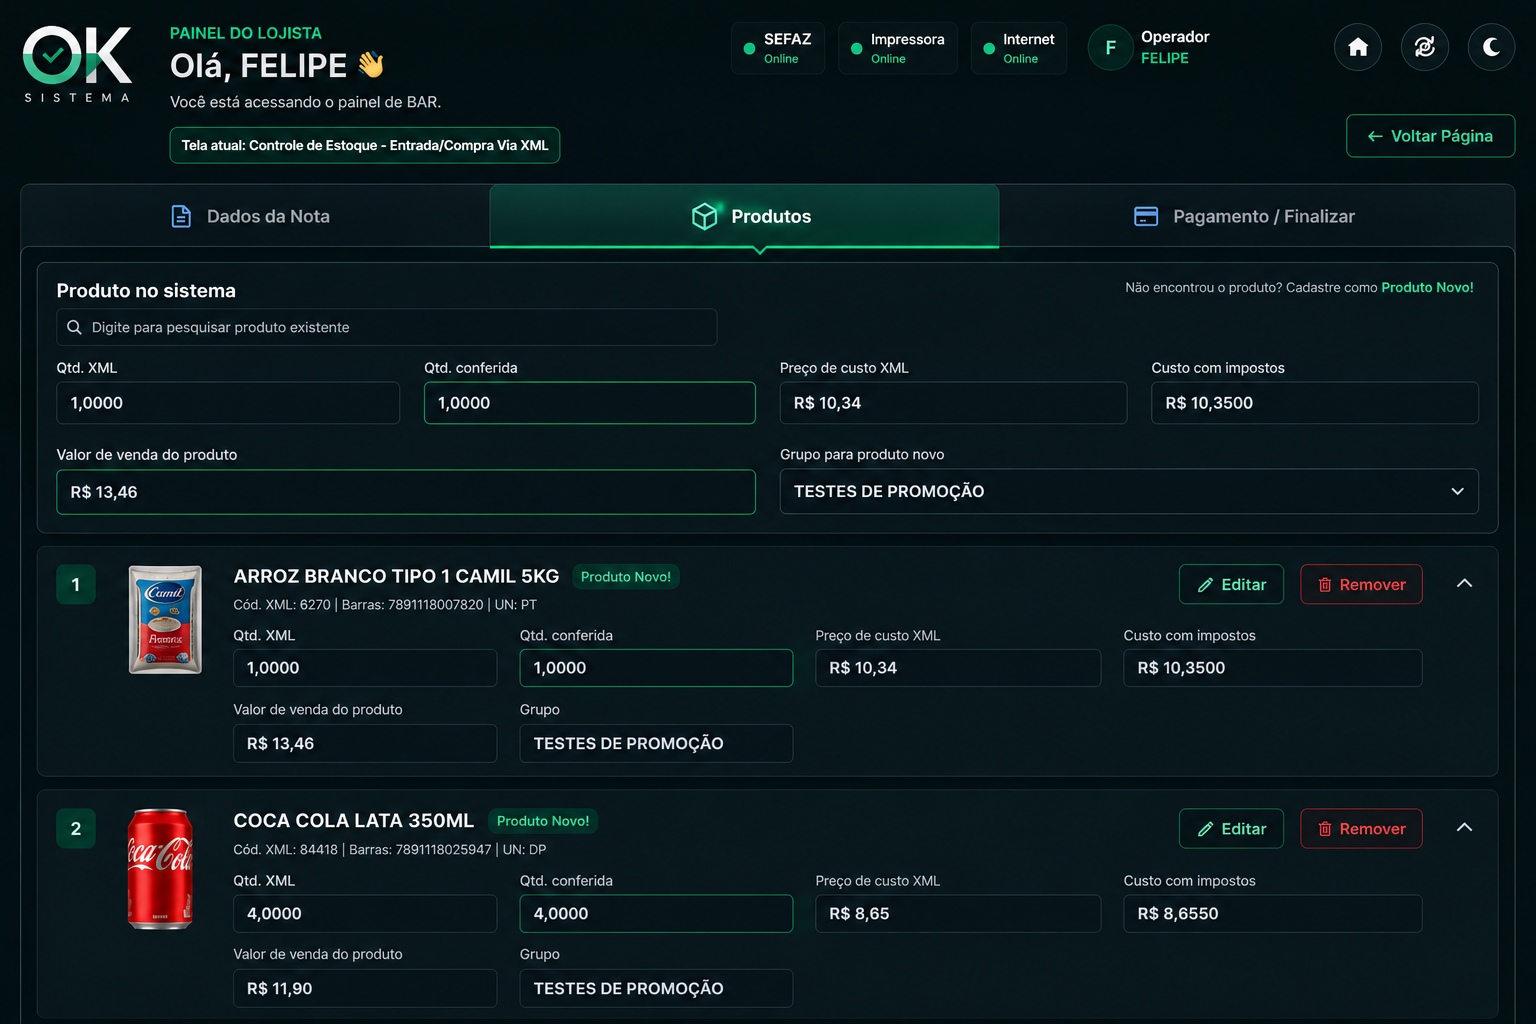Click ARROZ Qtd. conferida field
The width and height of the screenshot is (1536, 1024).
pyautogui.click(x=656, y=668)
